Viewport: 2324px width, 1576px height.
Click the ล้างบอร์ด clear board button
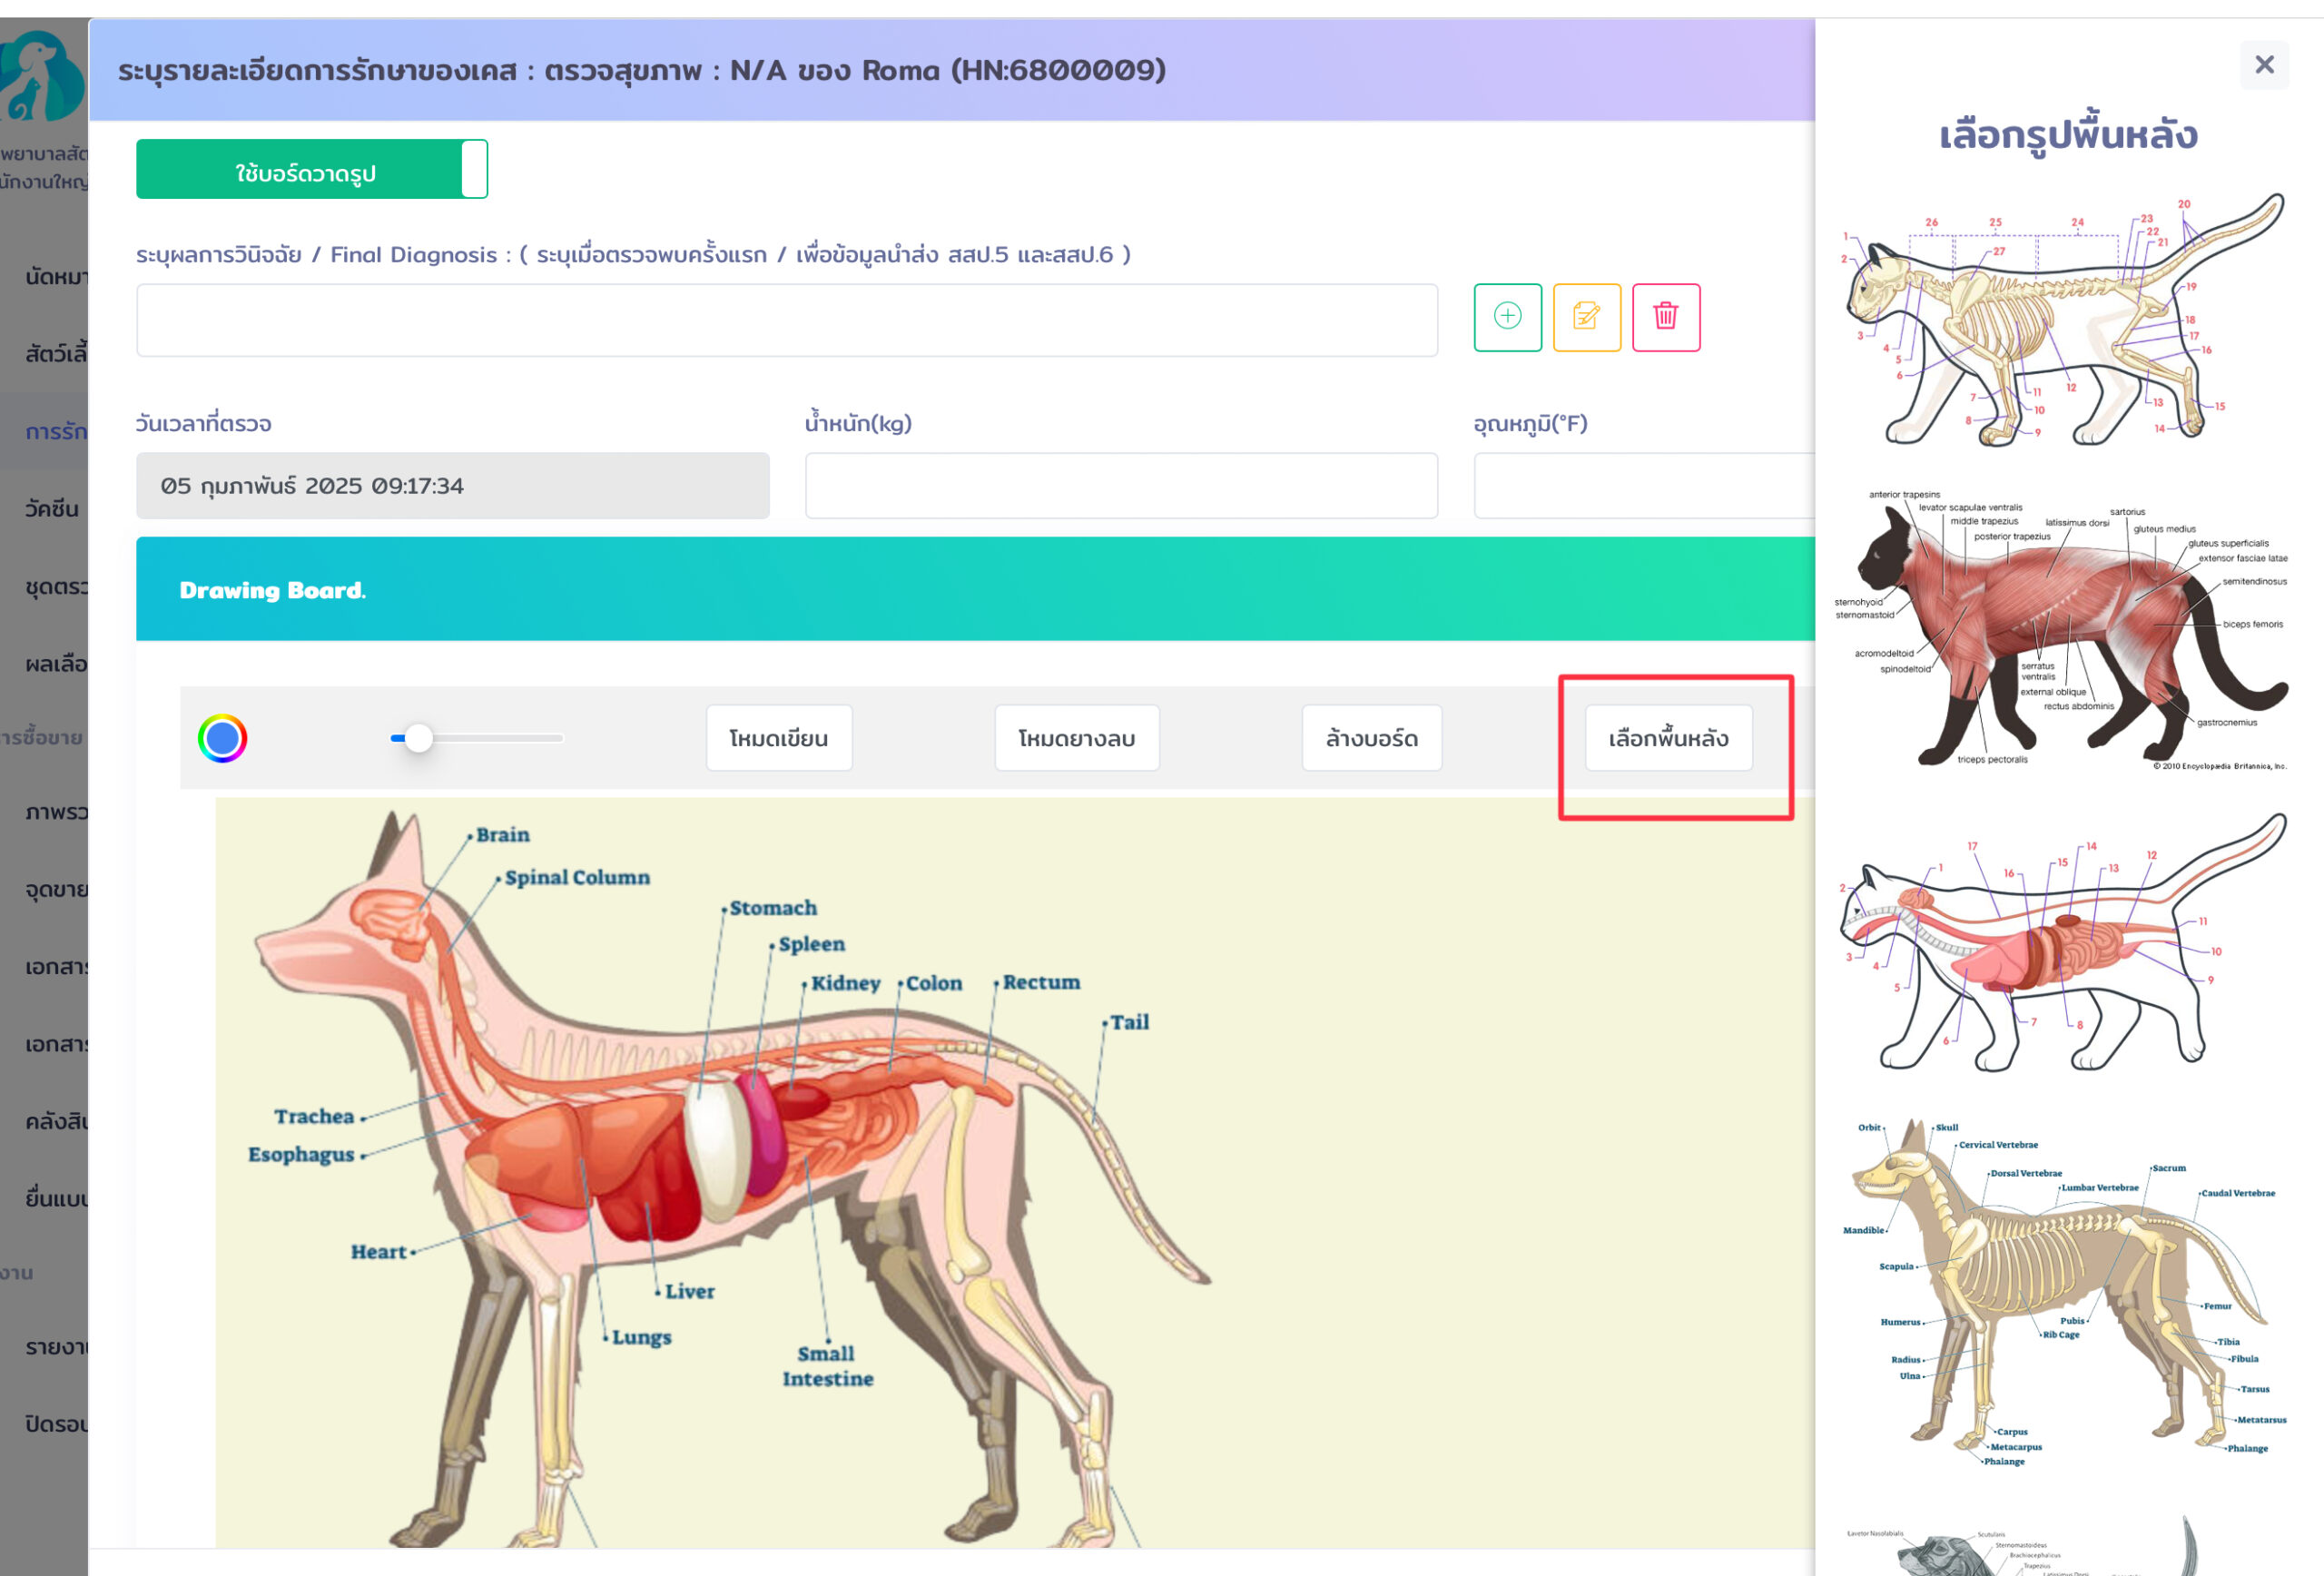pos(1371,738)
